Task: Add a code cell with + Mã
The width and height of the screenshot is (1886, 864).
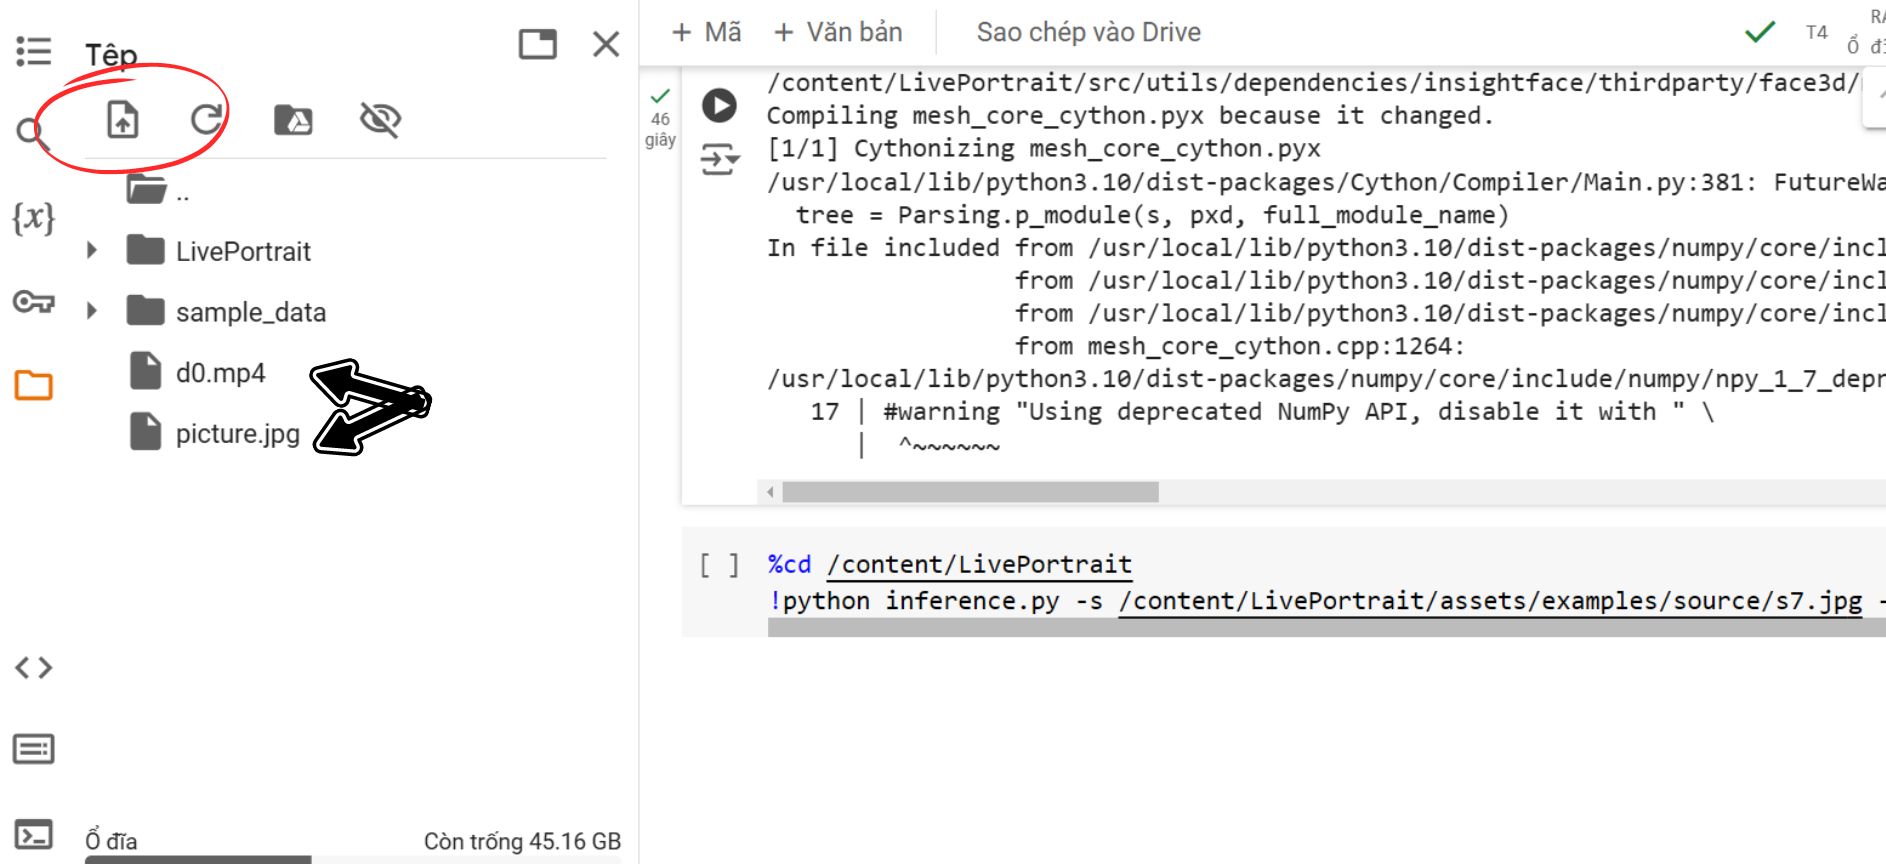Action: coord(707,32)
